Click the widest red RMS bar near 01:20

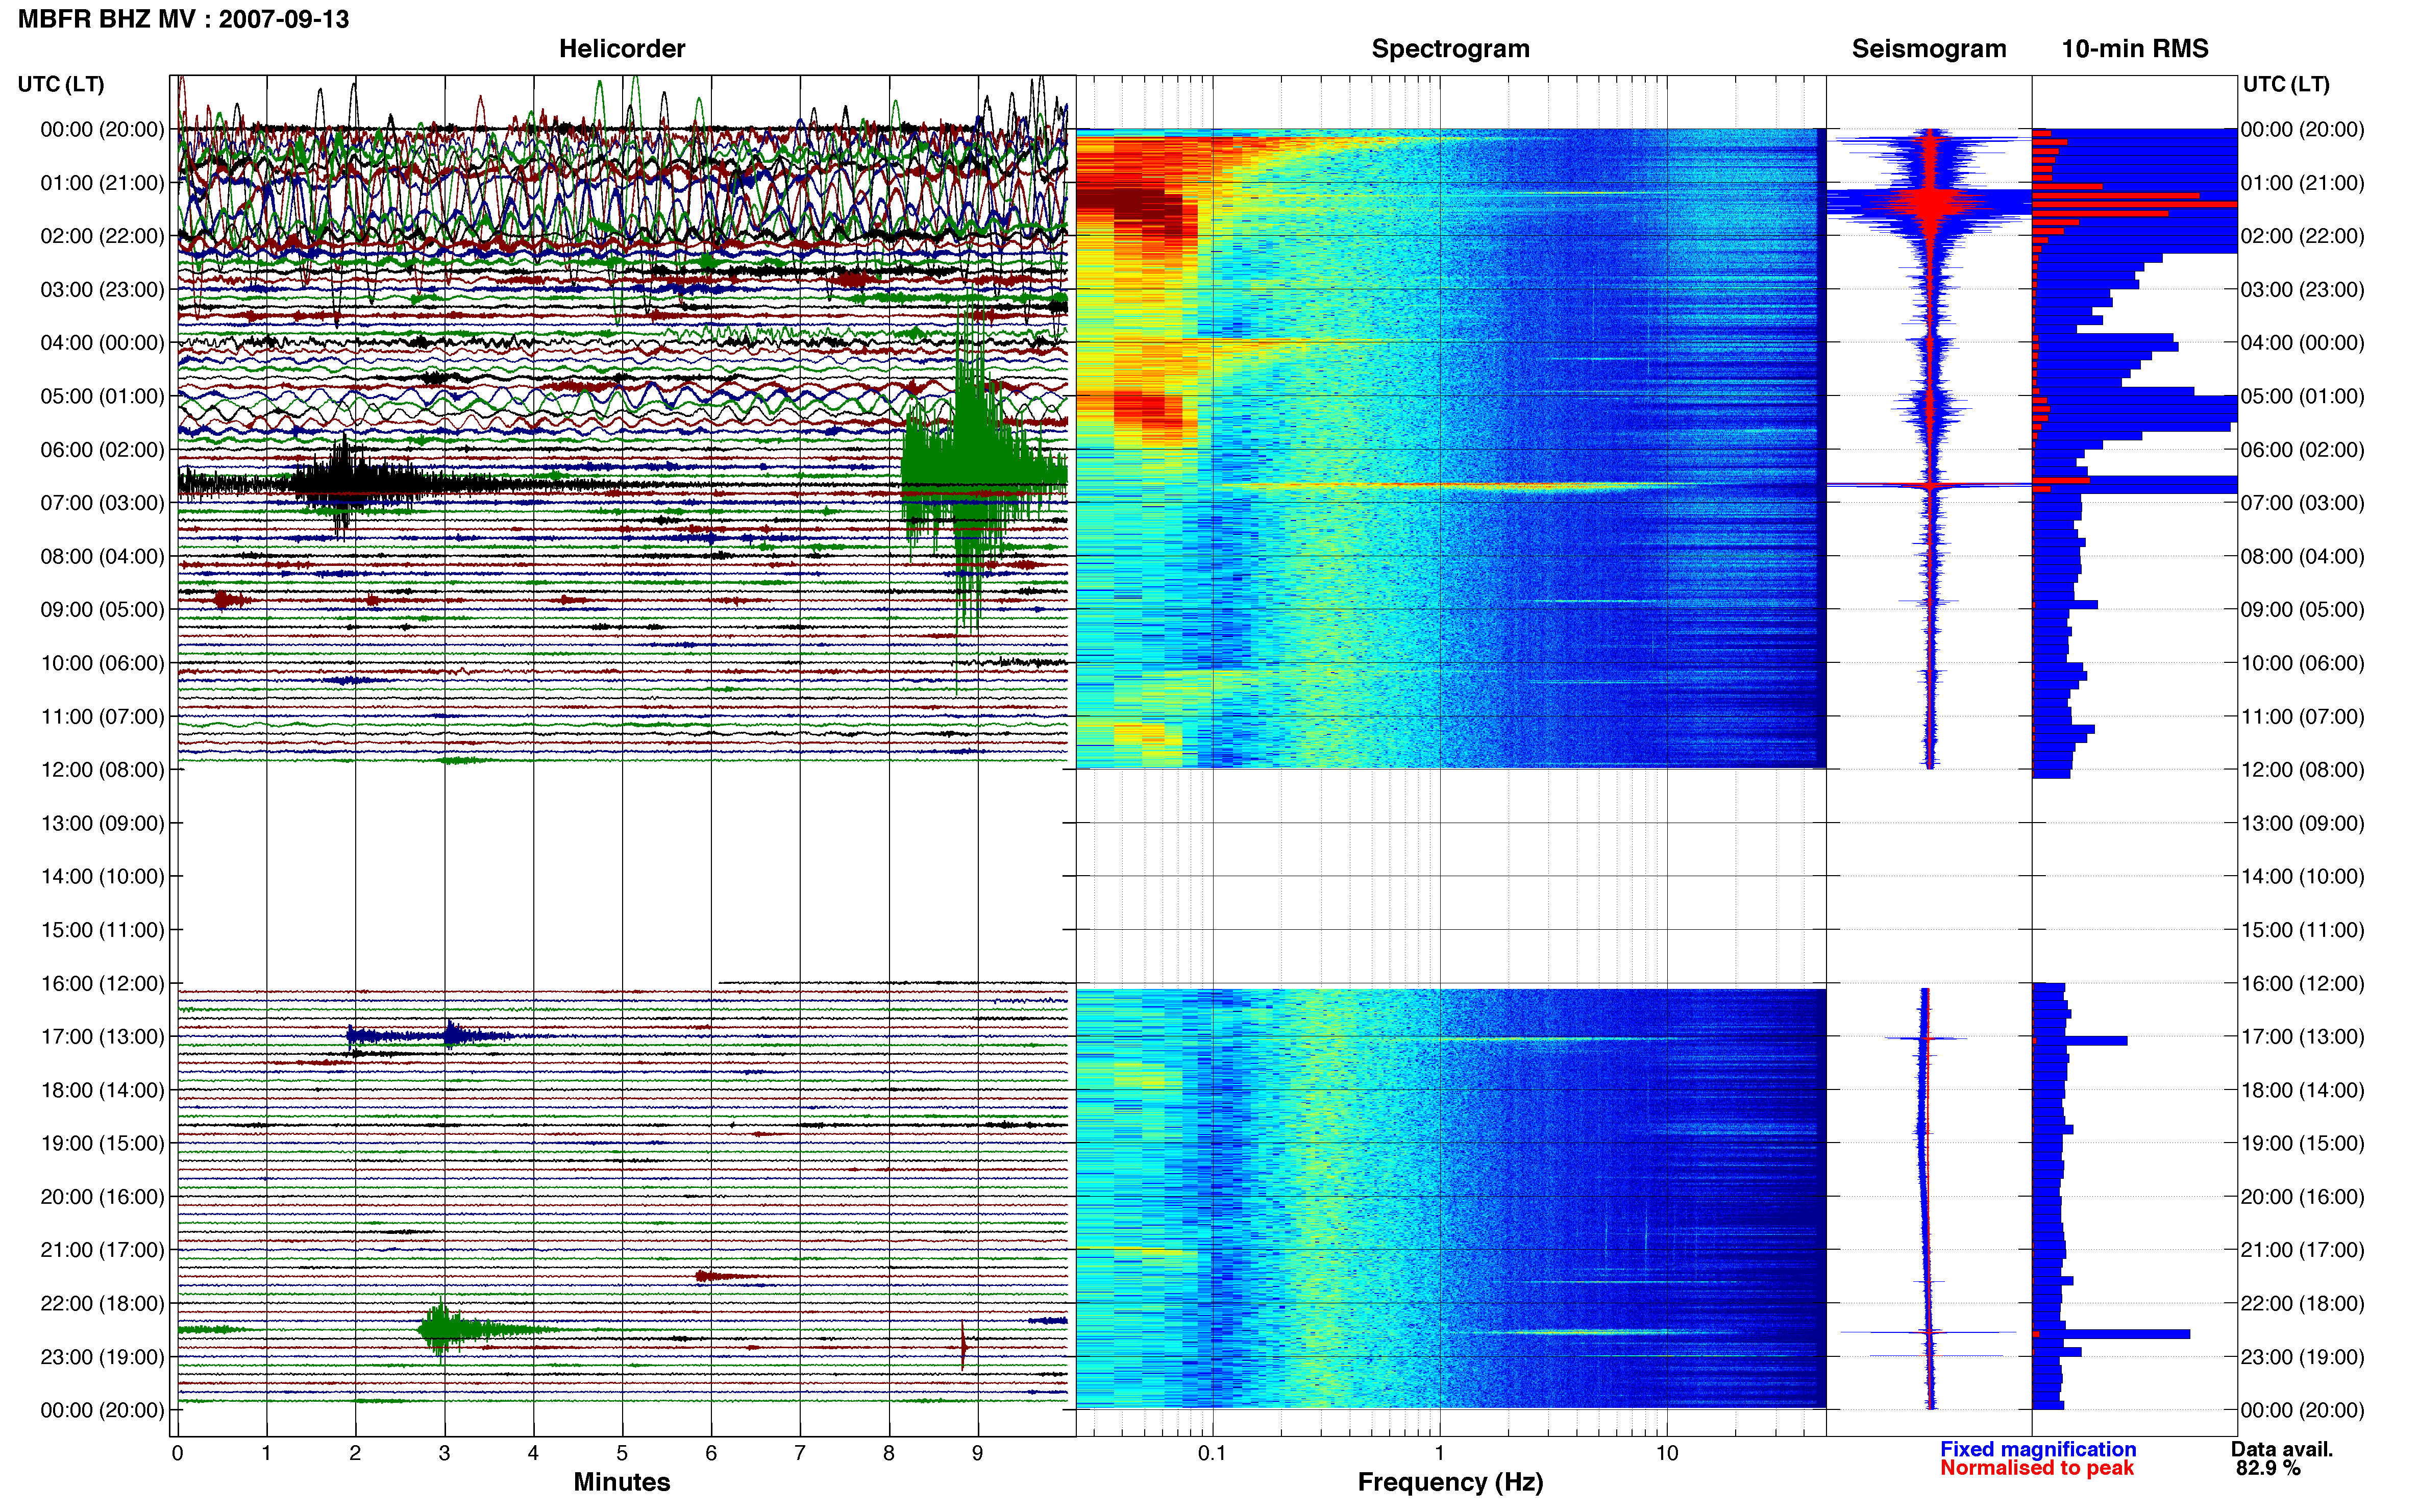pos(2134,204)
